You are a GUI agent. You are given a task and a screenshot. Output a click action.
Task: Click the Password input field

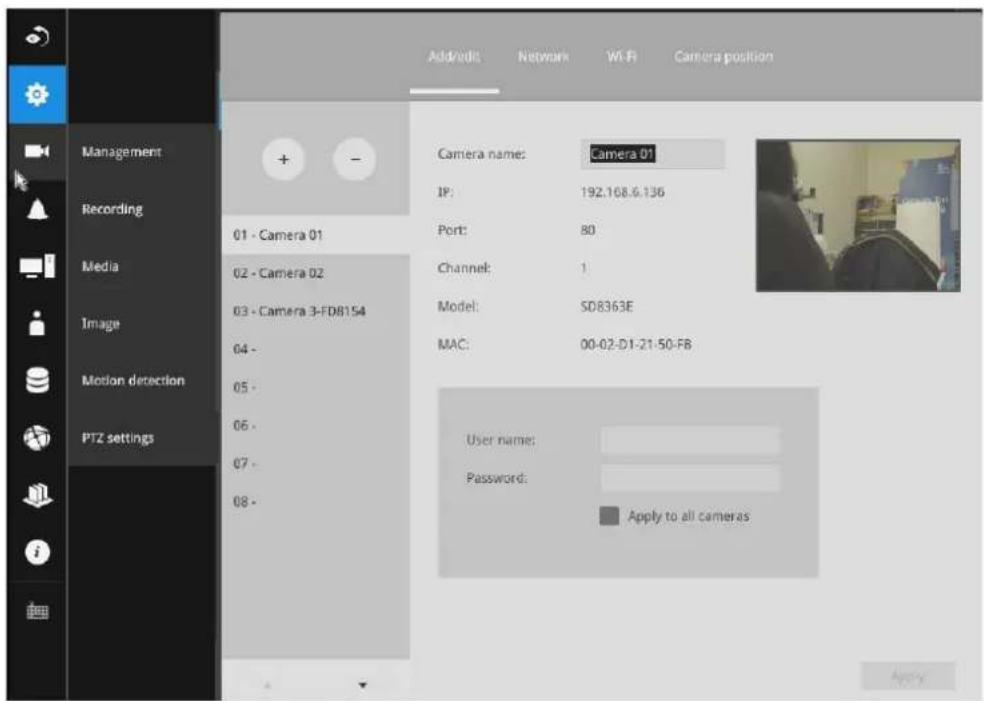(690, 478)
